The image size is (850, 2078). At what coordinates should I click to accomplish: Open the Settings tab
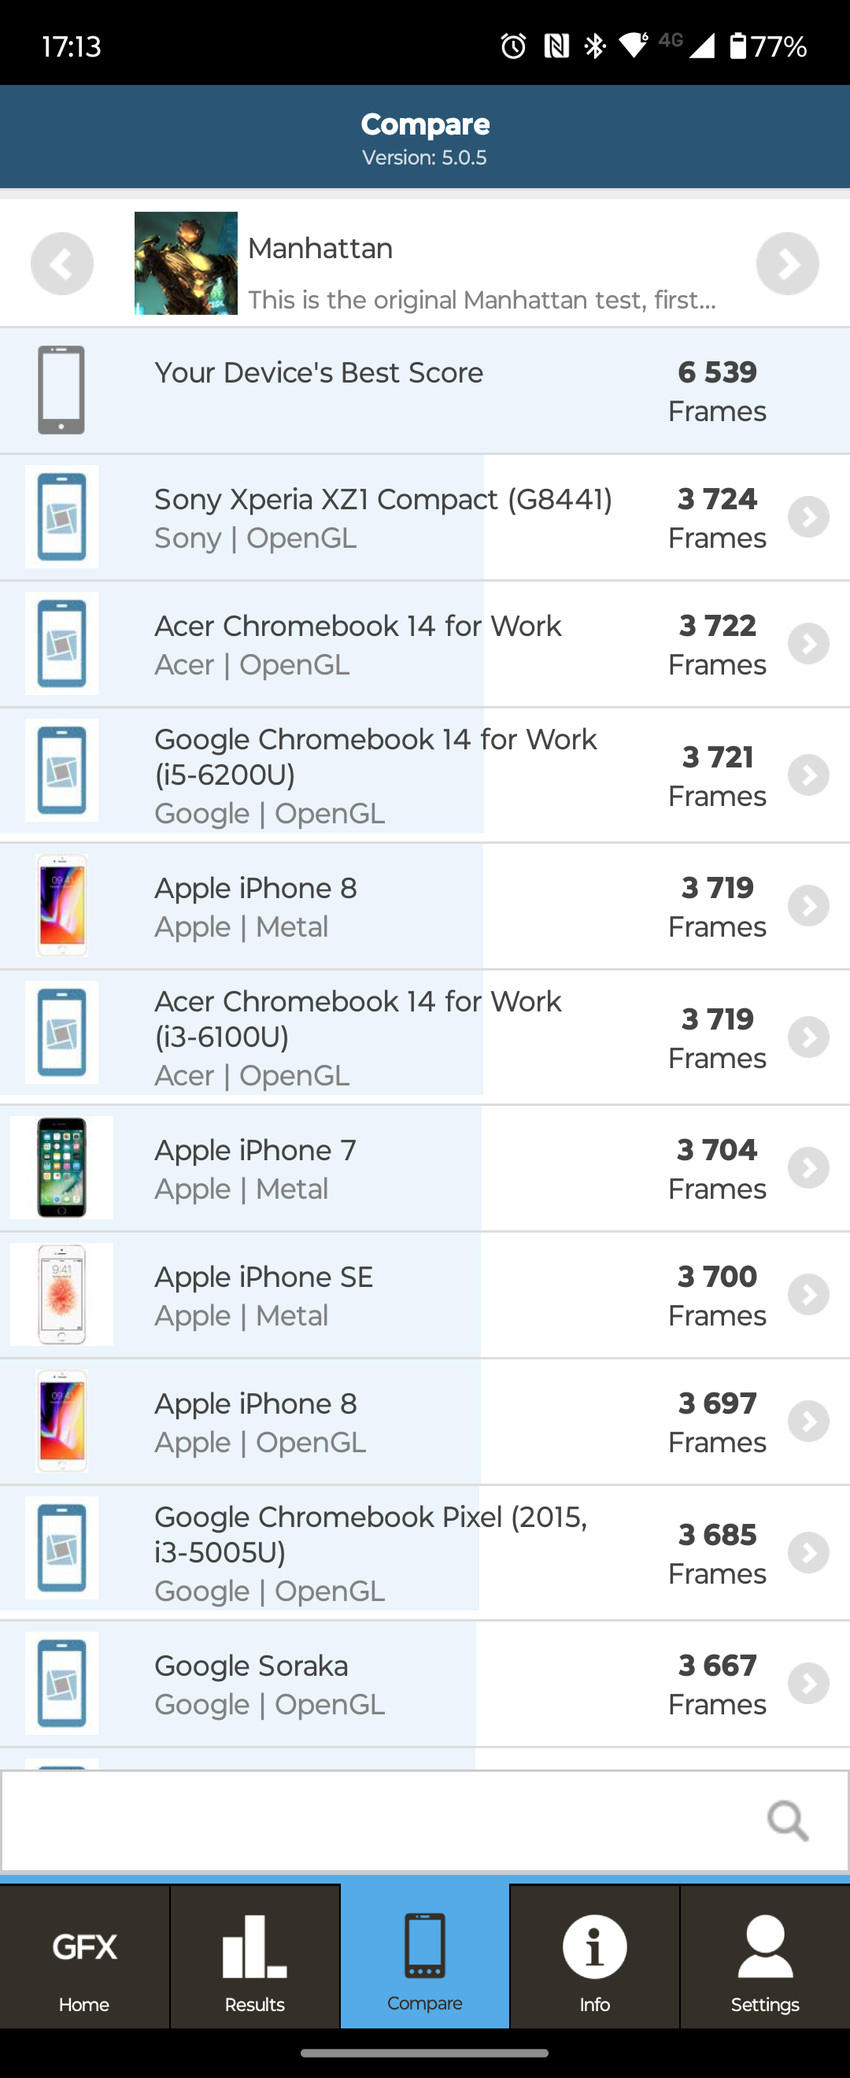click(x=765, y=1958)
